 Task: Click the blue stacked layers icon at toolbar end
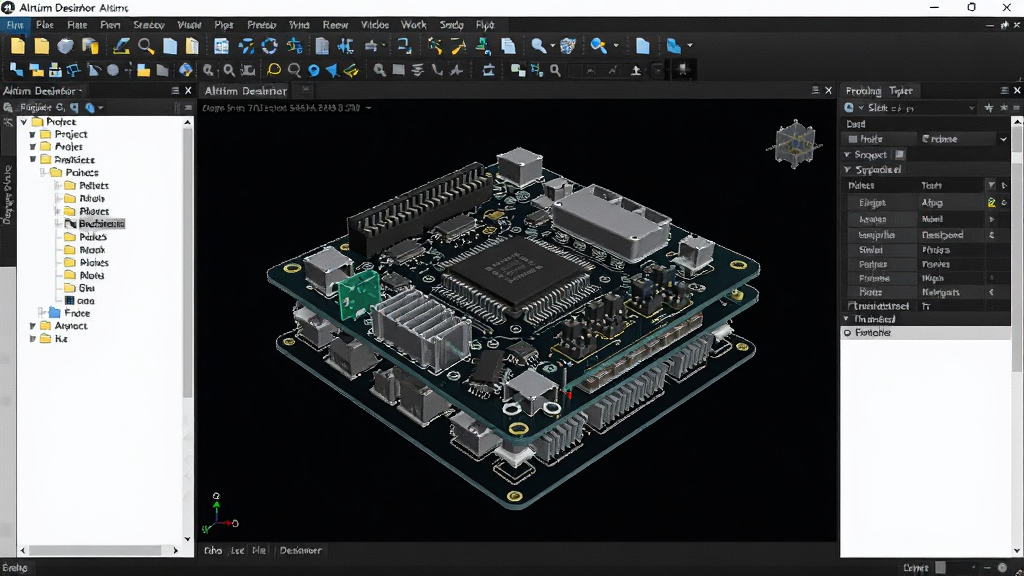coord(674,46)
